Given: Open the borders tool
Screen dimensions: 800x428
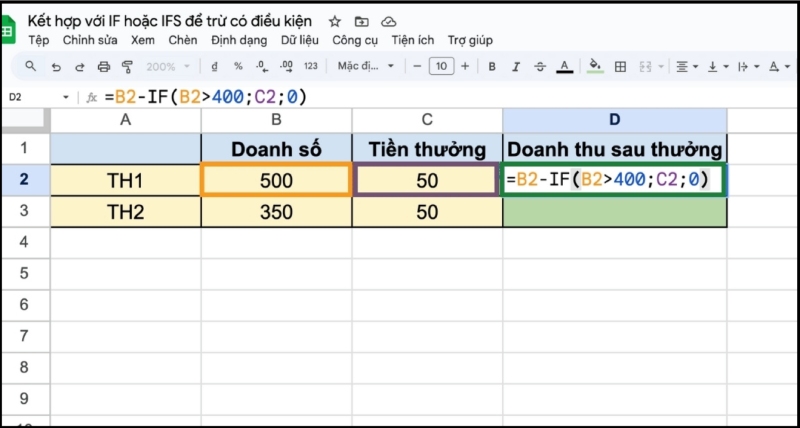Looking at the screenshot, I should point(620,66).
